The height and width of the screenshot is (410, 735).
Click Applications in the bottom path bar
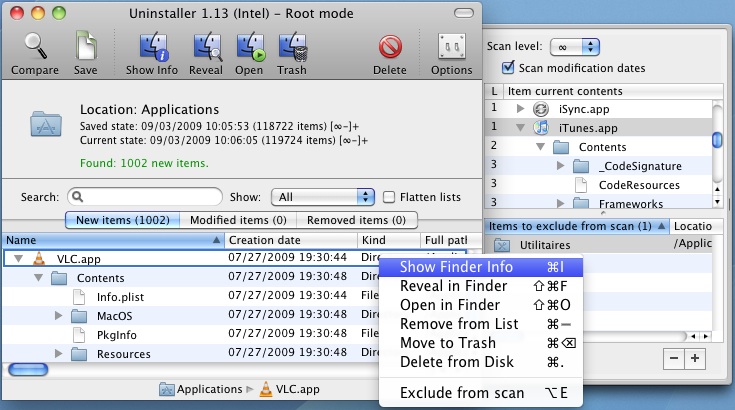pyautogui.click(x=201, y=389)
